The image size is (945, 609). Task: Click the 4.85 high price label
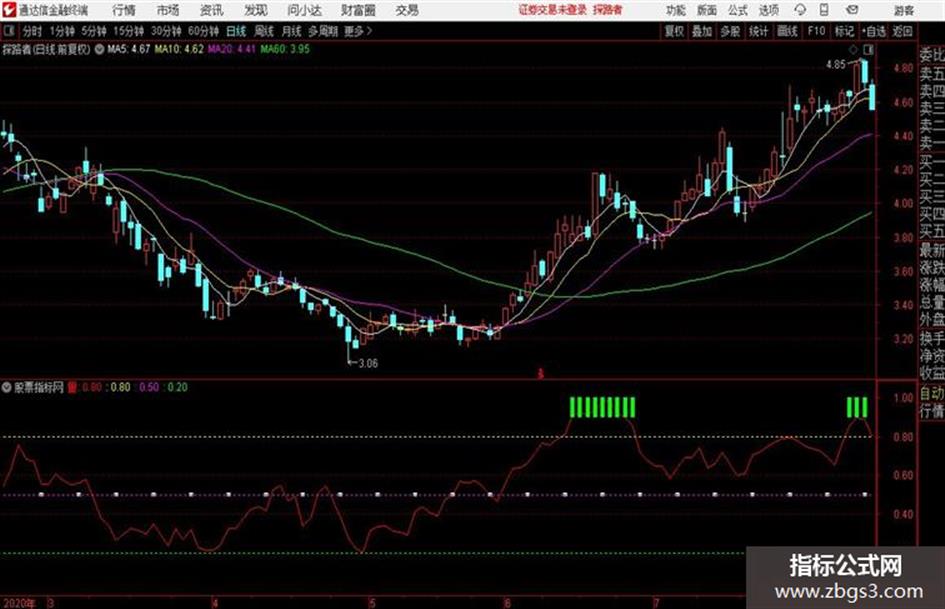(835, 65)
